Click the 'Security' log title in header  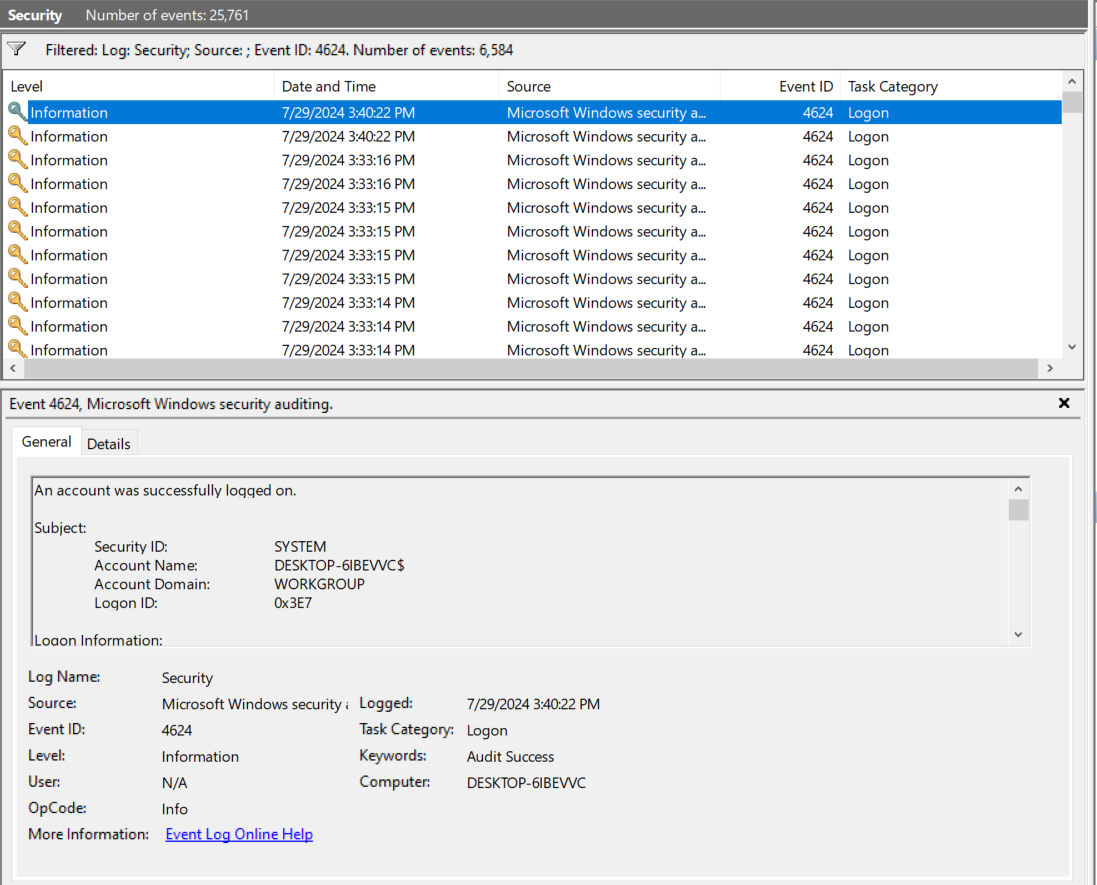(x=35, y=15)
